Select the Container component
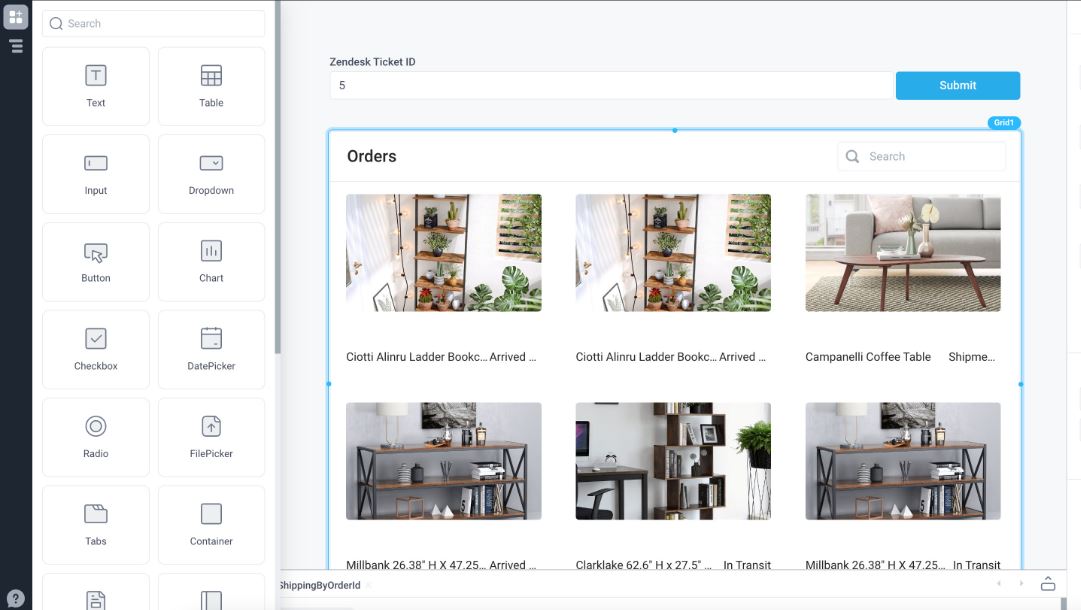 [x=211, y=525]
